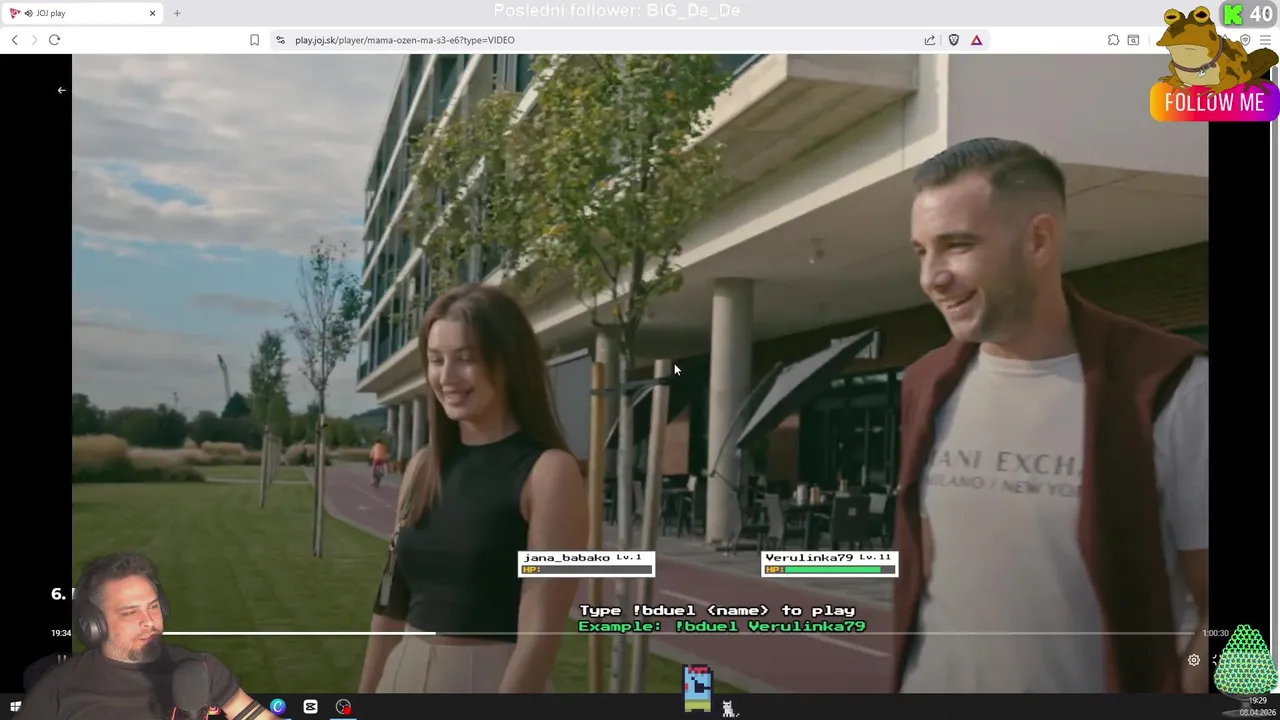Bookmark this page via the bookmark icon
Image resolution: width=1280 pixels, height=720 pixels.
(254, 40)
